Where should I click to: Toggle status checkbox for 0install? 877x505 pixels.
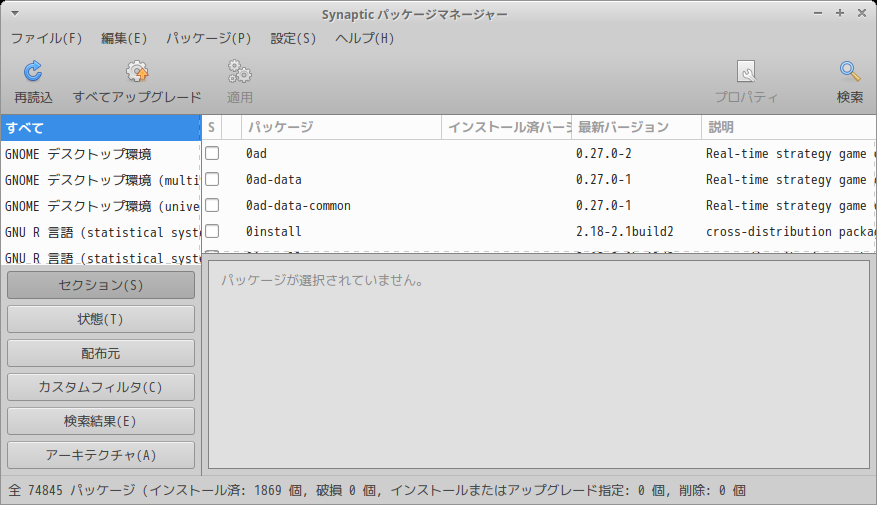[212, 231]
